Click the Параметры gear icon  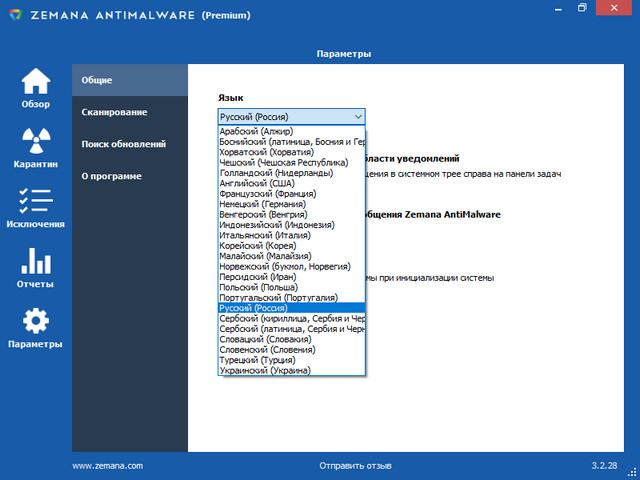tap(36, 321)
